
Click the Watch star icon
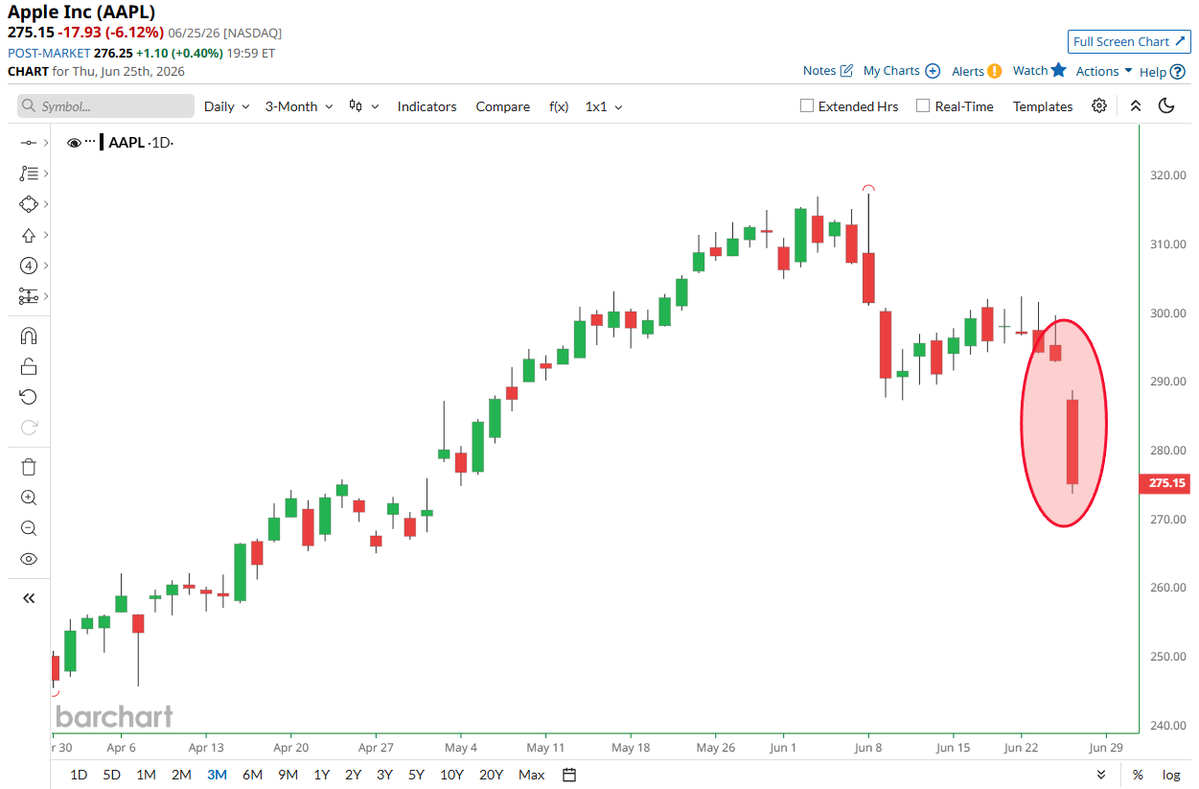tap(1058, 70)
